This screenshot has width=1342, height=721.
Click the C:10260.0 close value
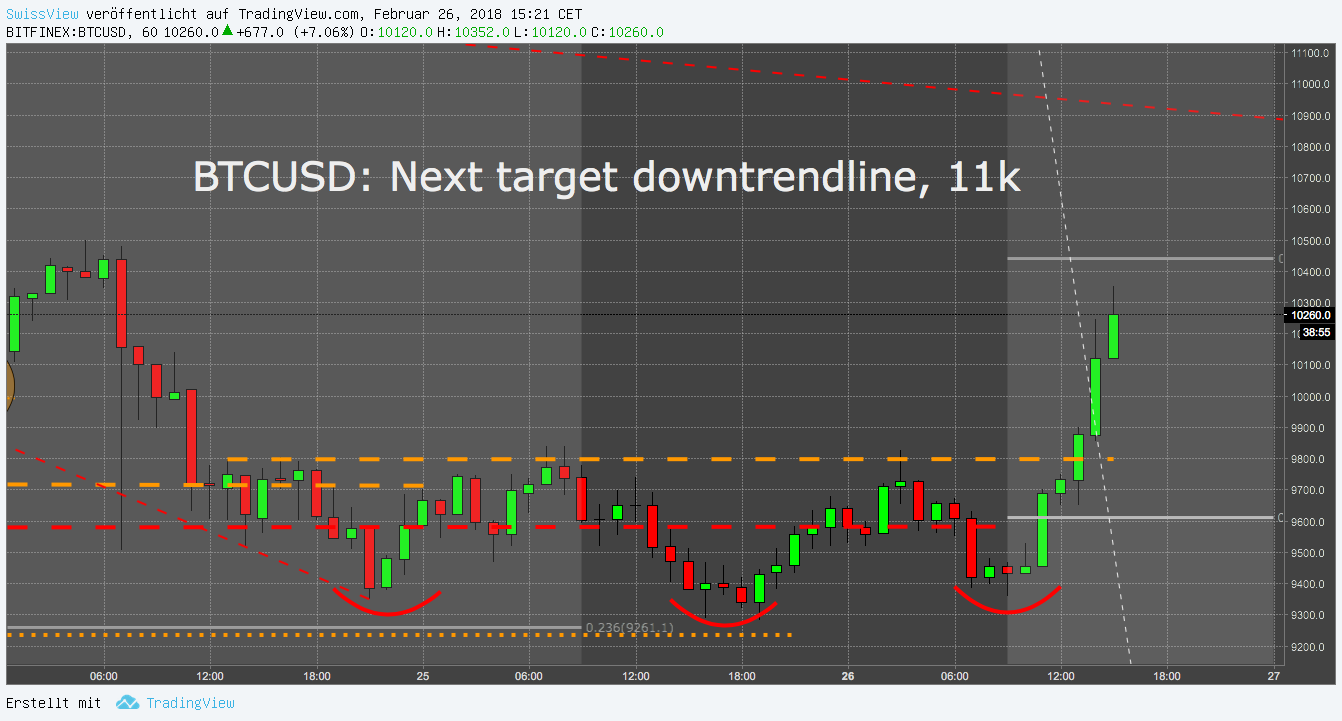coord(628,32)
